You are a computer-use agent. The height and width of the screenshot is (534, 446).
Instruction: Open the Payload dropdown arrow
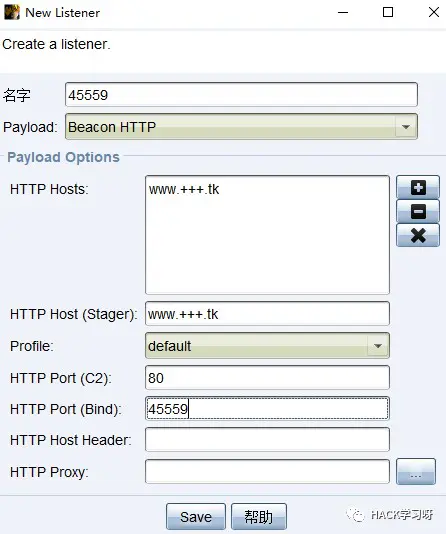click(405, 127)
